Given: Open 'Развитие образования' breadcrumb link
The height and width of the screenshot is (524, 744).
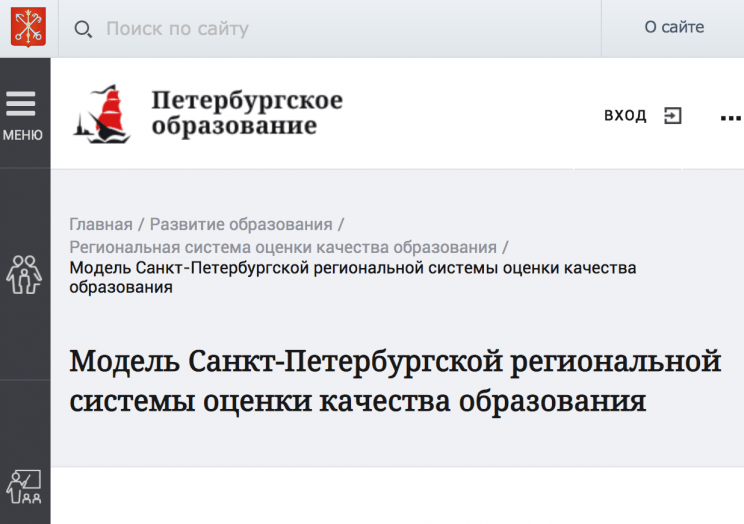Looking at the screenshot, I should pyautogui.click(x=240, y=224).
